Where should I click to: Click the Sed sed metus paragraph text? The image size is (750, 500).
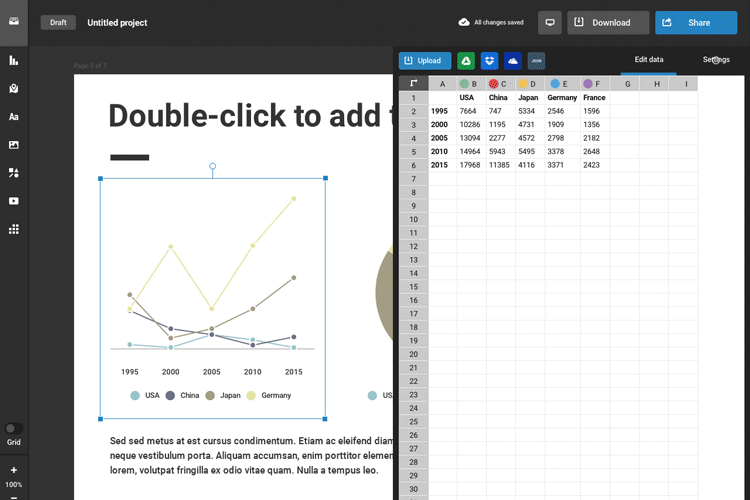[x=251, y=456]
